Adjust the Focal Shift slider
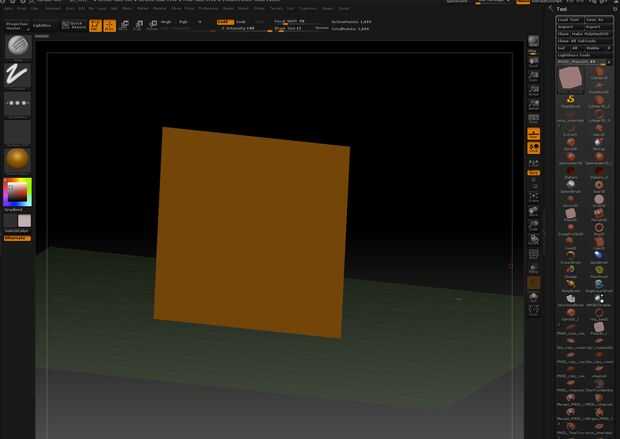 tap(291, 21)
